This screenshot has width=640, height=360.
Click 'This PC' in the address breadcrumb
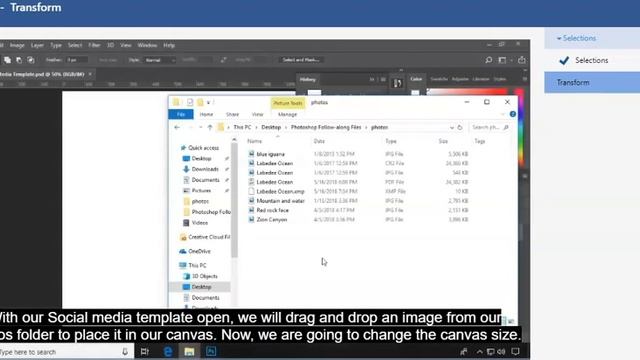pyautogui.click(x=242, y=127)
